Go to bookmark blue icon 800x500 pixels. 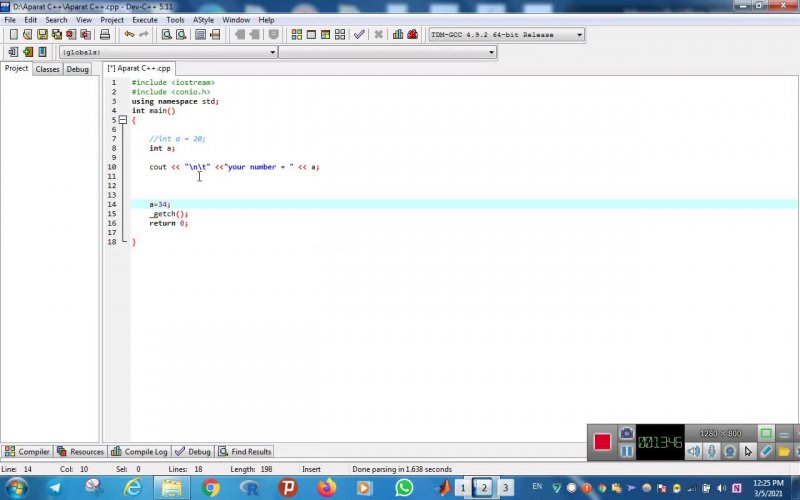(42, 52)
